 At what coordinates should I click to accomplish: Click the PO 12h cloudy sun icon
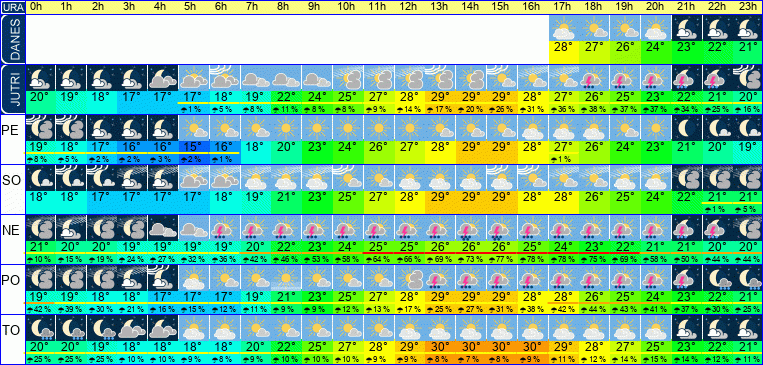[410, 278]
